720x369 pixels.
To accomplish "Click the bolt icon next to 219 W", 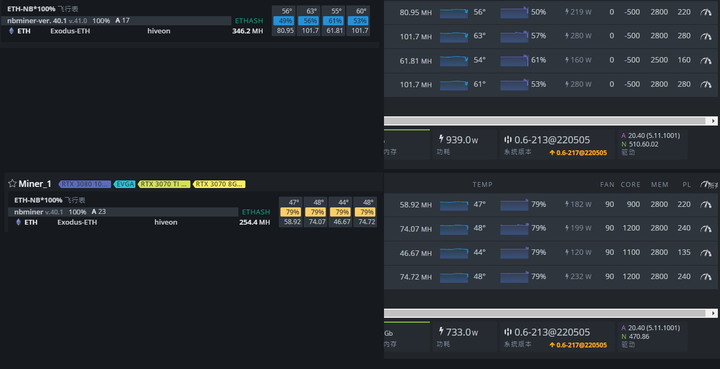I will (567, 12).
